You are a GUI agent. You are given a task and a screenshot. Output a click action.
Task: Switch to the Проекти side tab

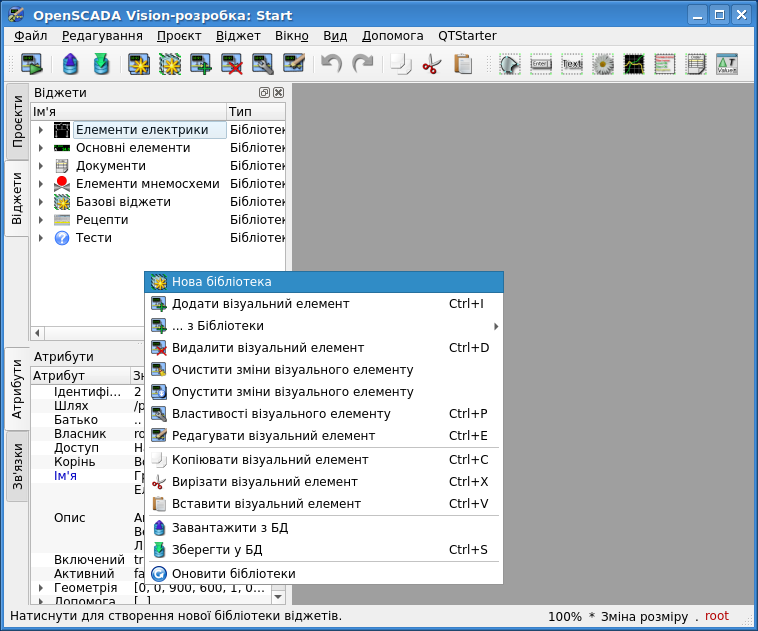pyautogui.click(x=17, y=122)
